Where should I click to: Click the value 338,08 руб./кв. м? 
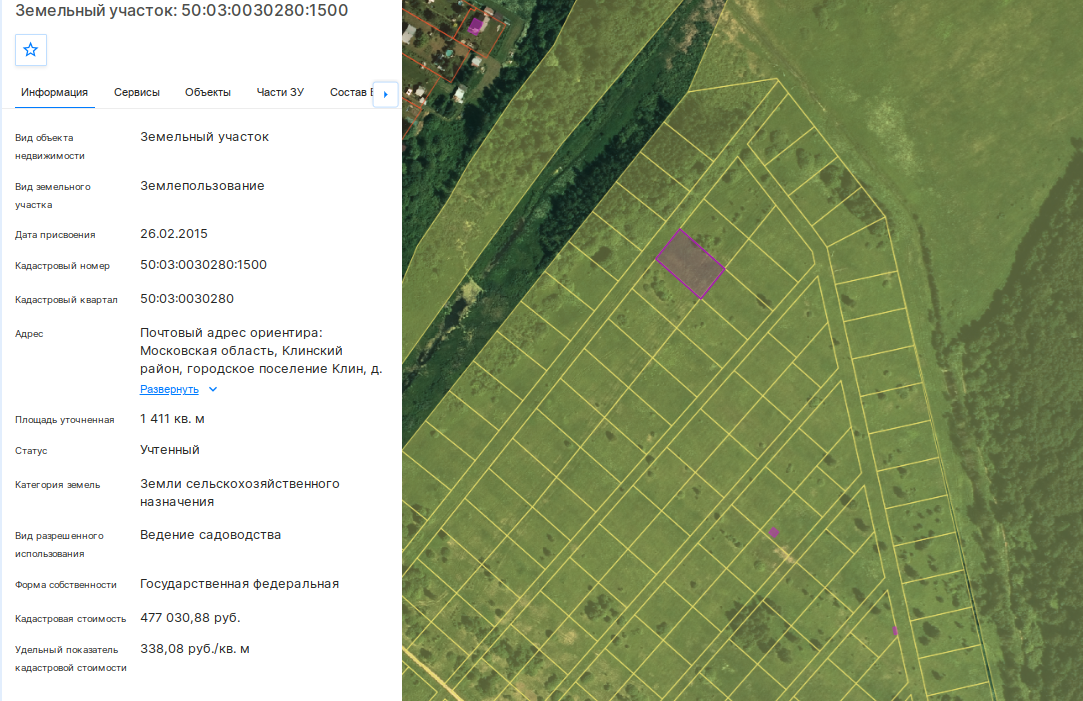tap(195, 649)
